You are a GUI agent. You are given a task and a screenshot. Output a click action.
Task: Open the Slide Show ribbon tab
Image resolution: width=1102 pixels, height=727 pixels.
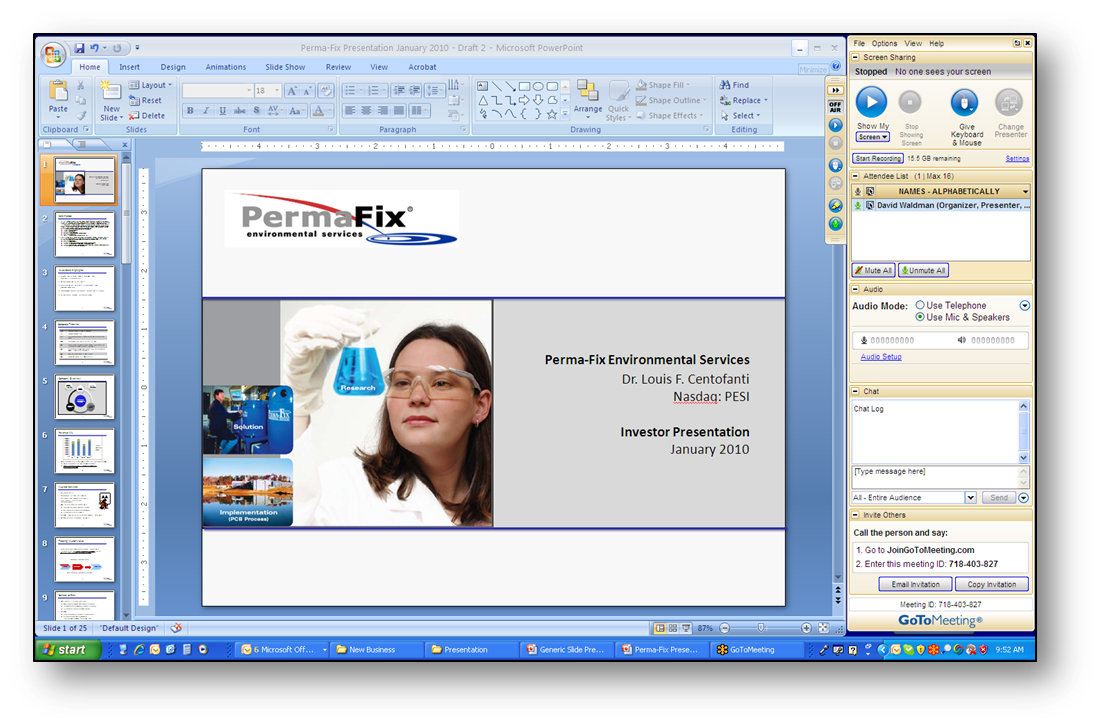point(285,67)
